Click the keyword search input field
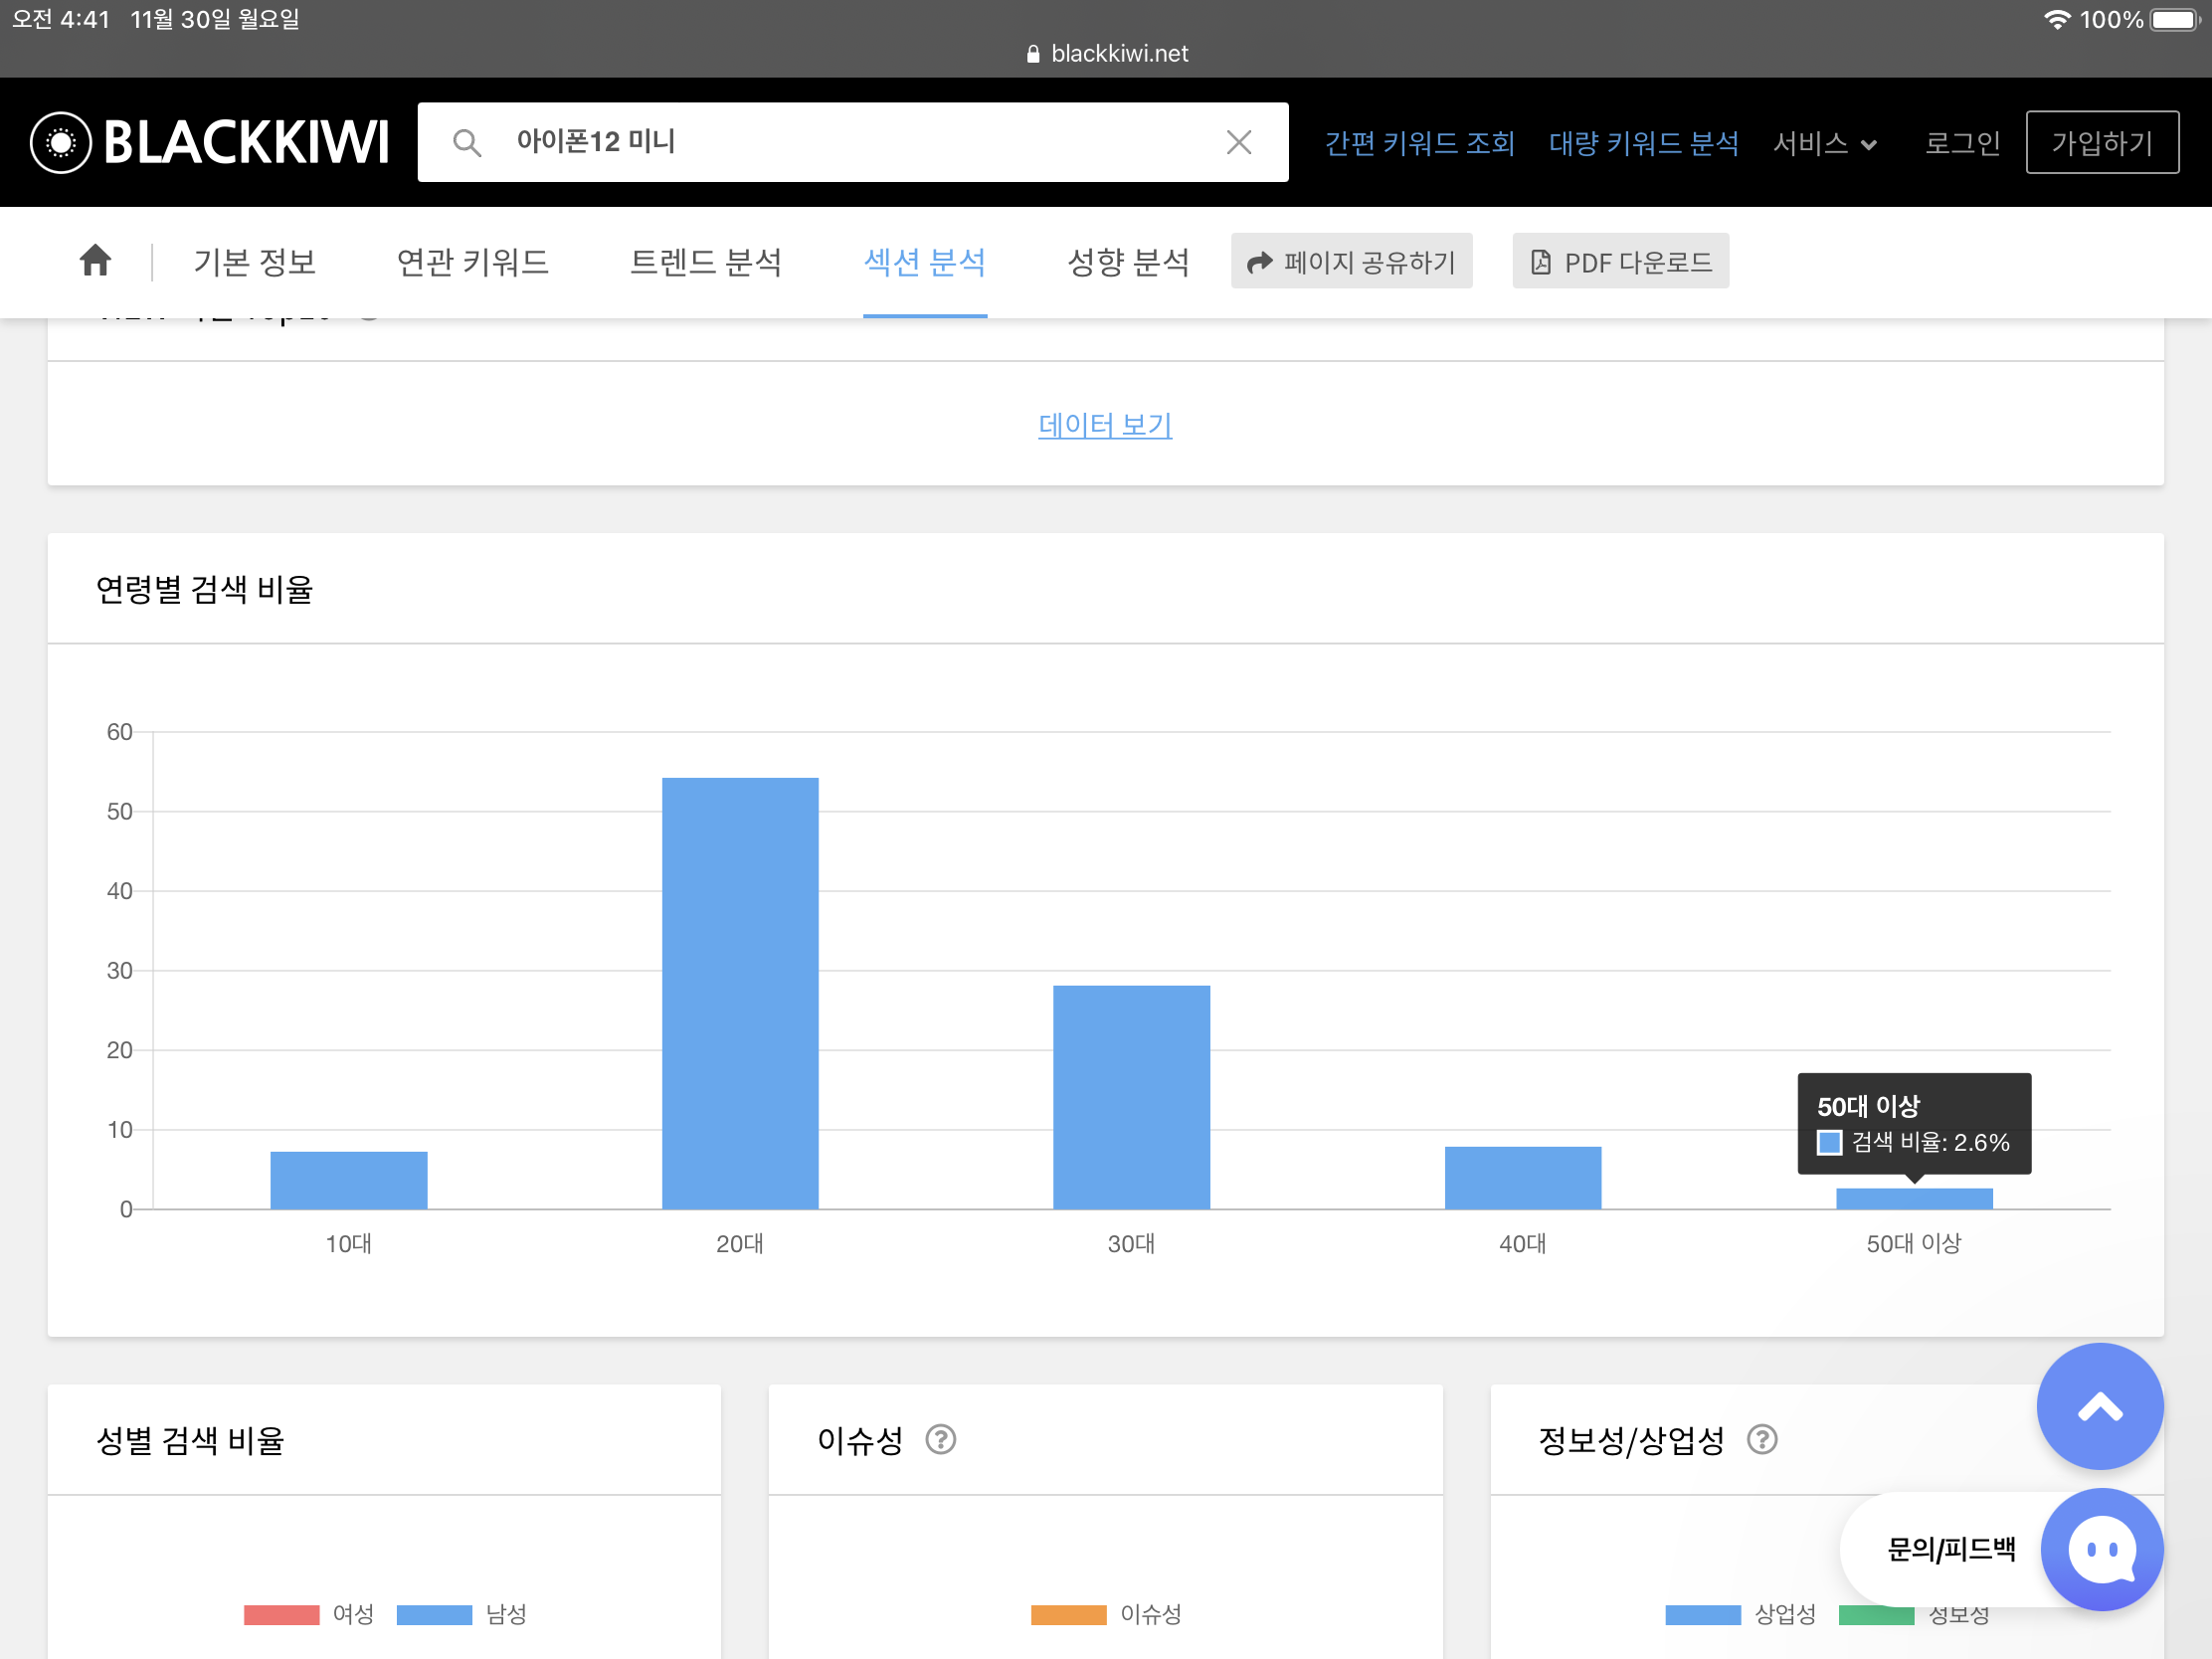 point(850,142)
